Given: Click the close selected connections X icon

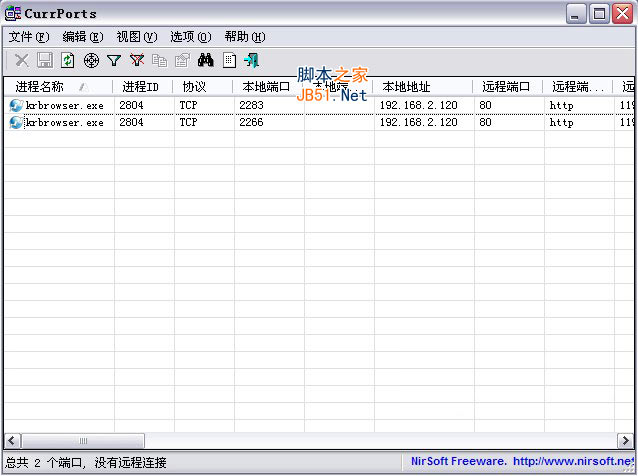Looking at the screenshot, I should (22, 61).
